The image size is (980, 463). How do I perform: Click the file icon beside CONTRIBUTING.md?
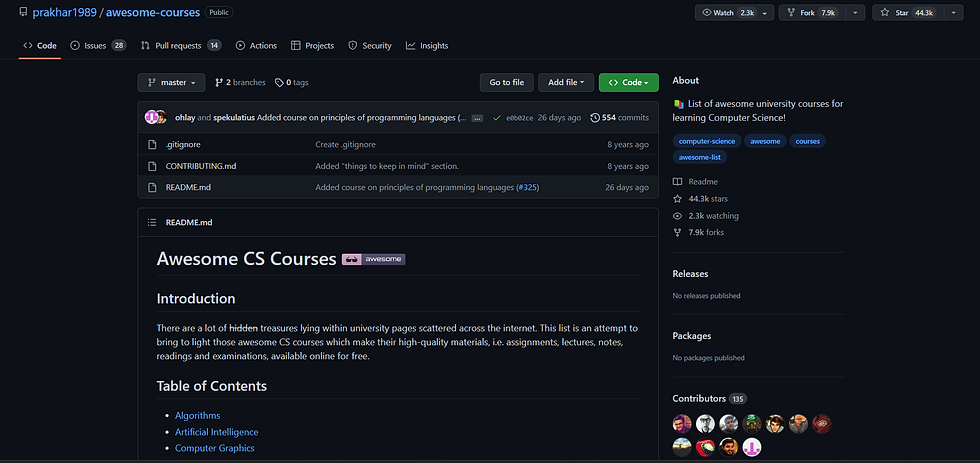pos(152,166)
